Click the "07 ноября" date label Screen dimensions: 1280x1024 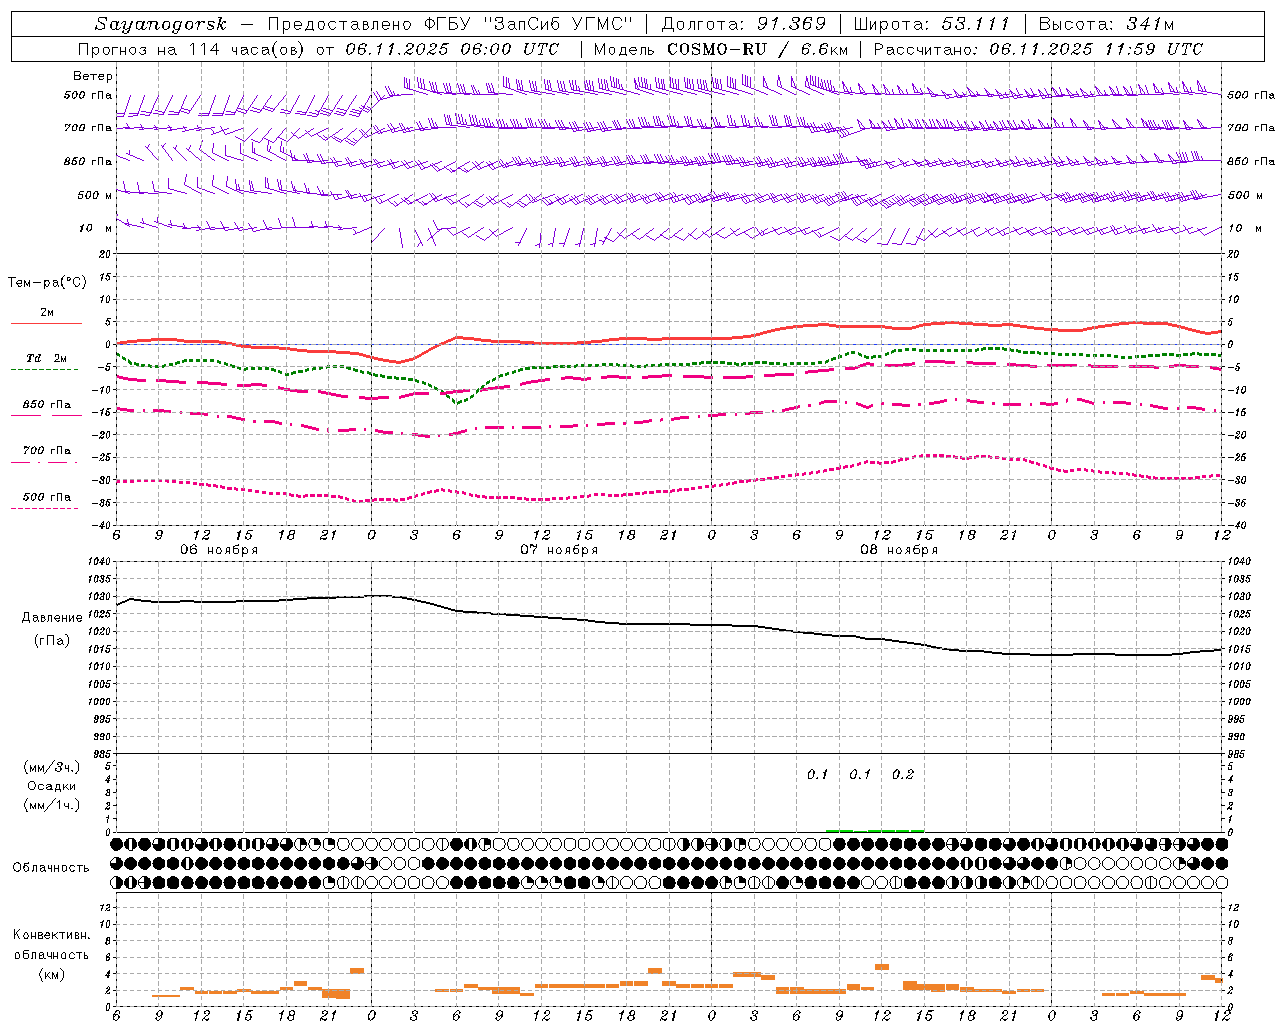pyautogui.click(x=559, y=550)
